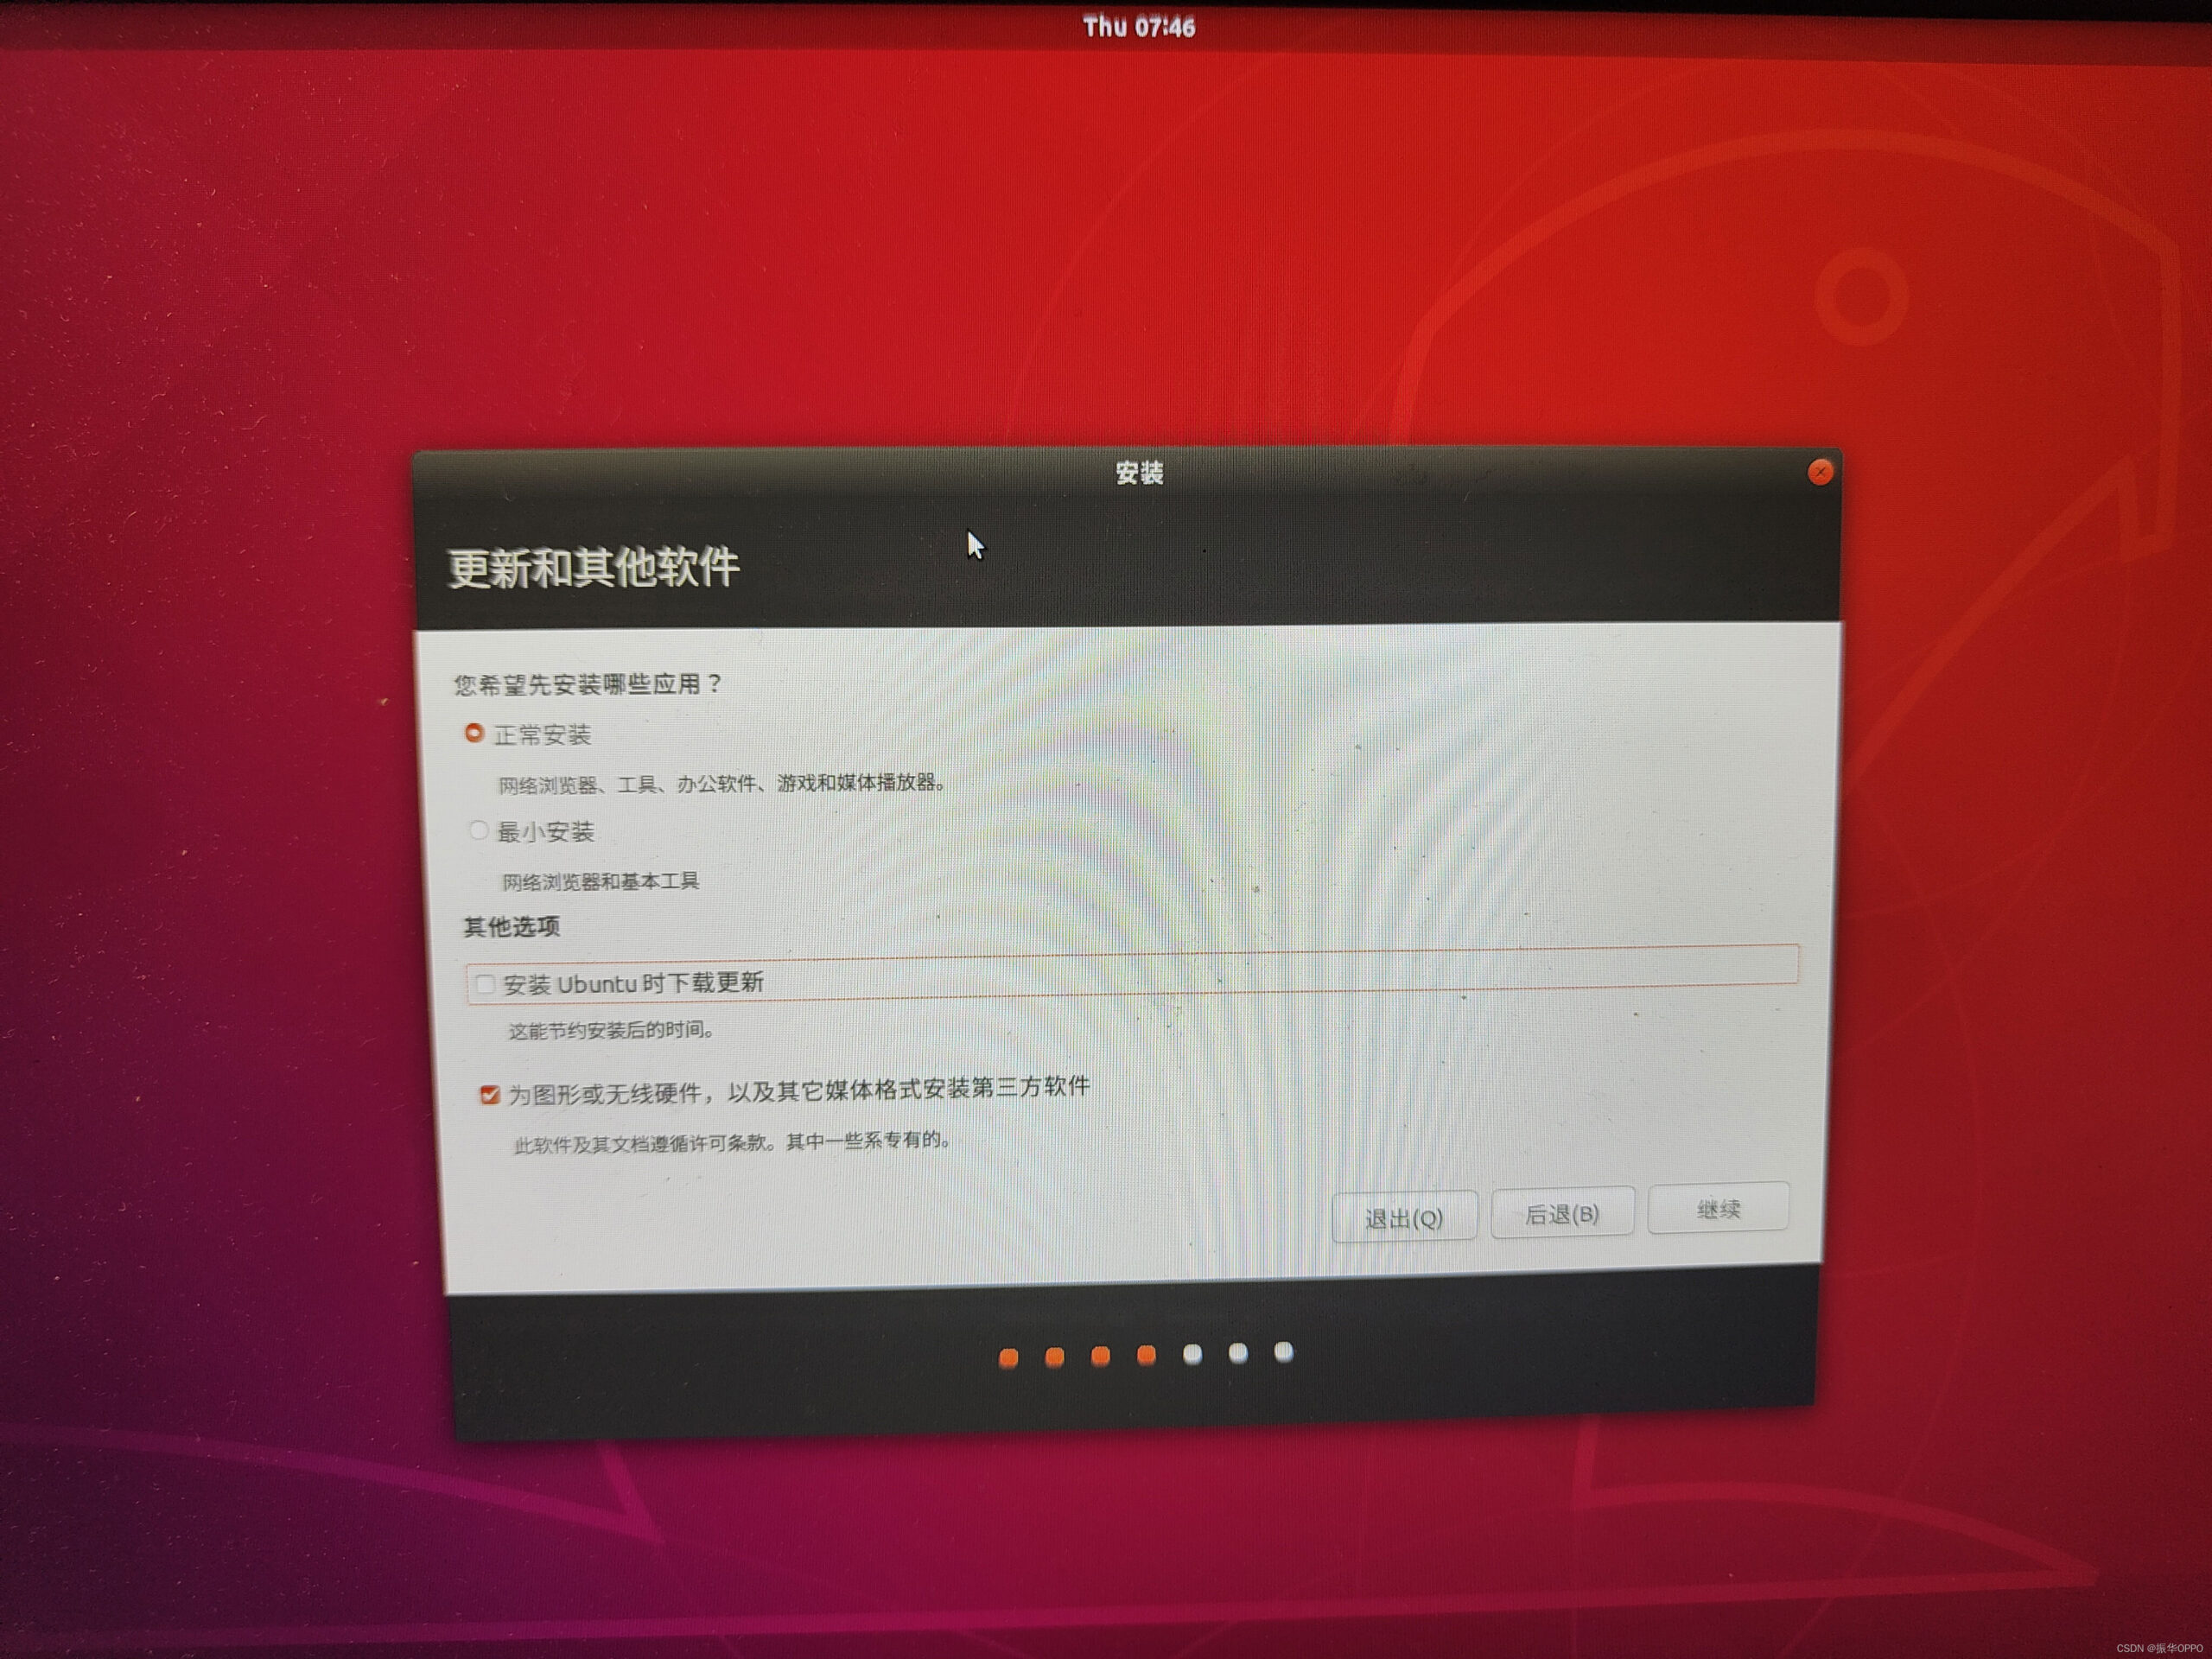The height and width of the screenshot is (1659, 2212).
Task: Uncheck the third-party software checkbox
Action: click(x=489, y=1095)
